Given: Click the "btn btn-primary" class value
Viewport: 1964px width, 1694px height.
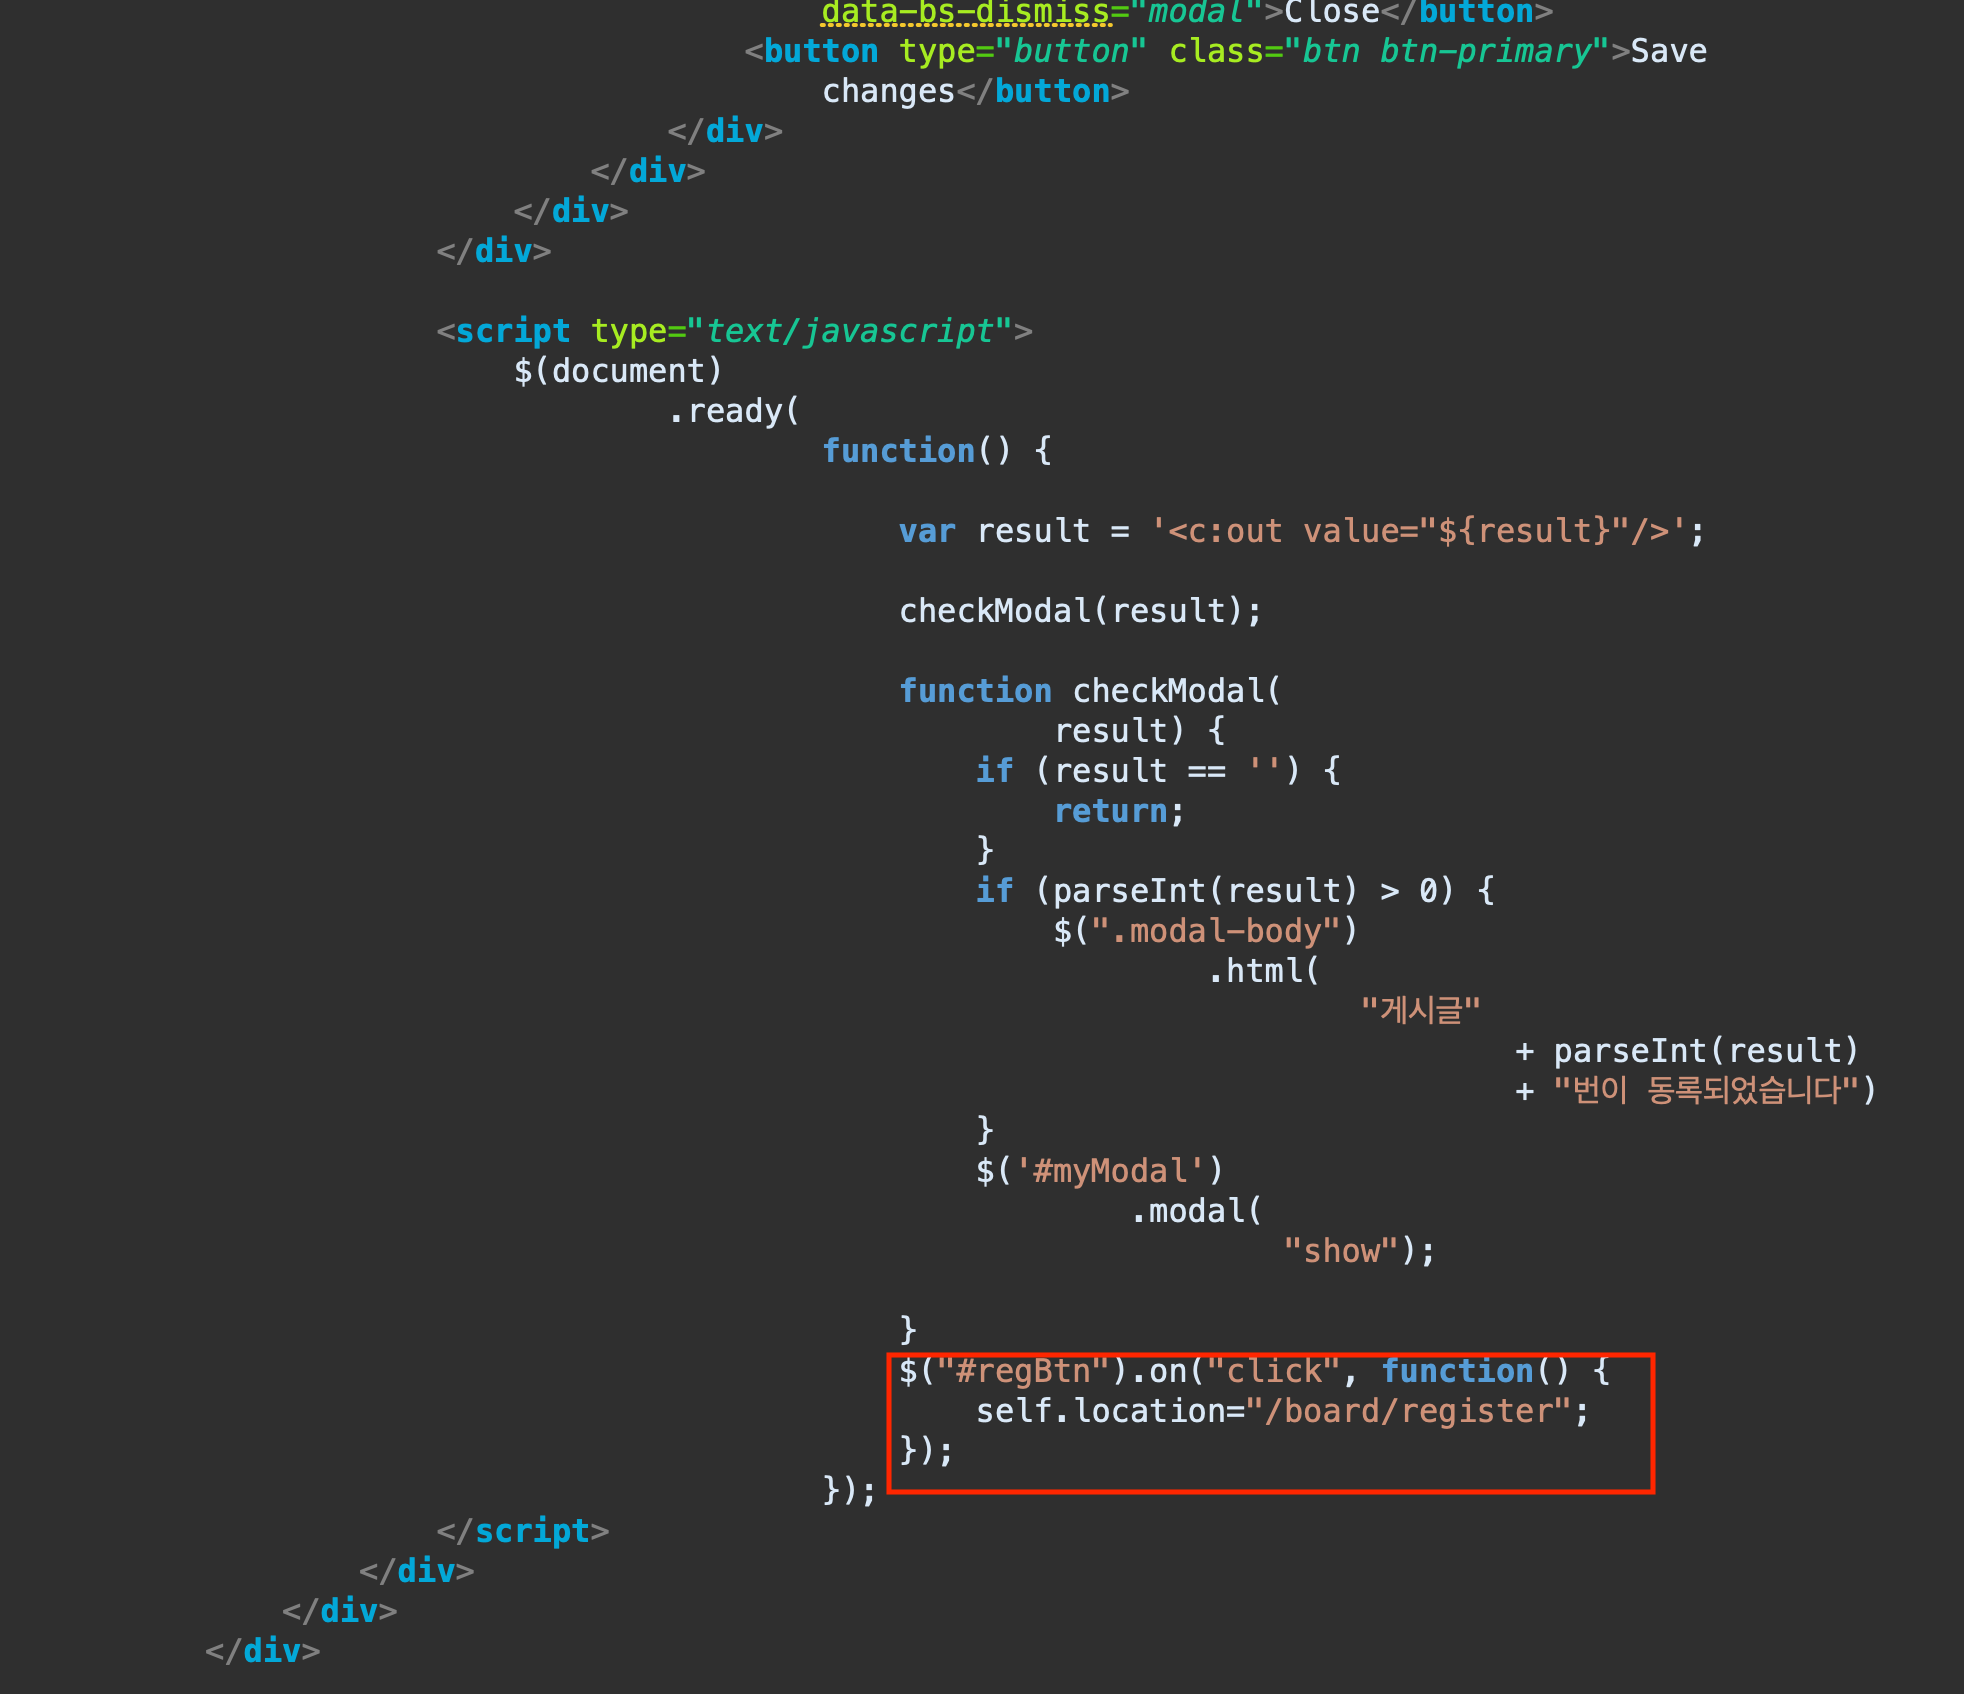Looking at the screenshot, I should [x=1446, y=51].
